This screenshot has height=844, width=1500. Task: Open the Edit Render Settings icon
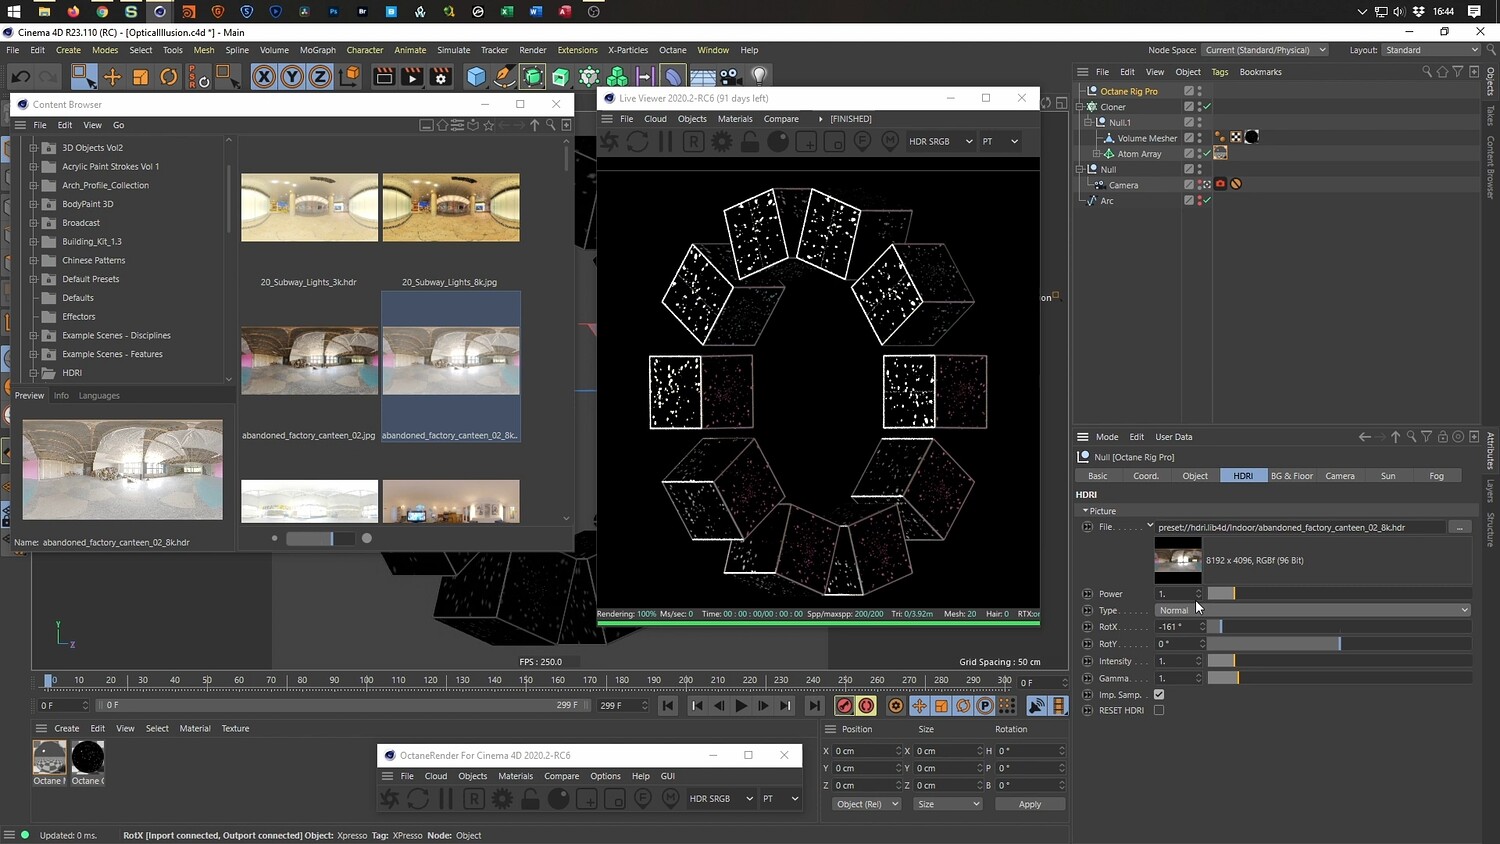(440, 77)
